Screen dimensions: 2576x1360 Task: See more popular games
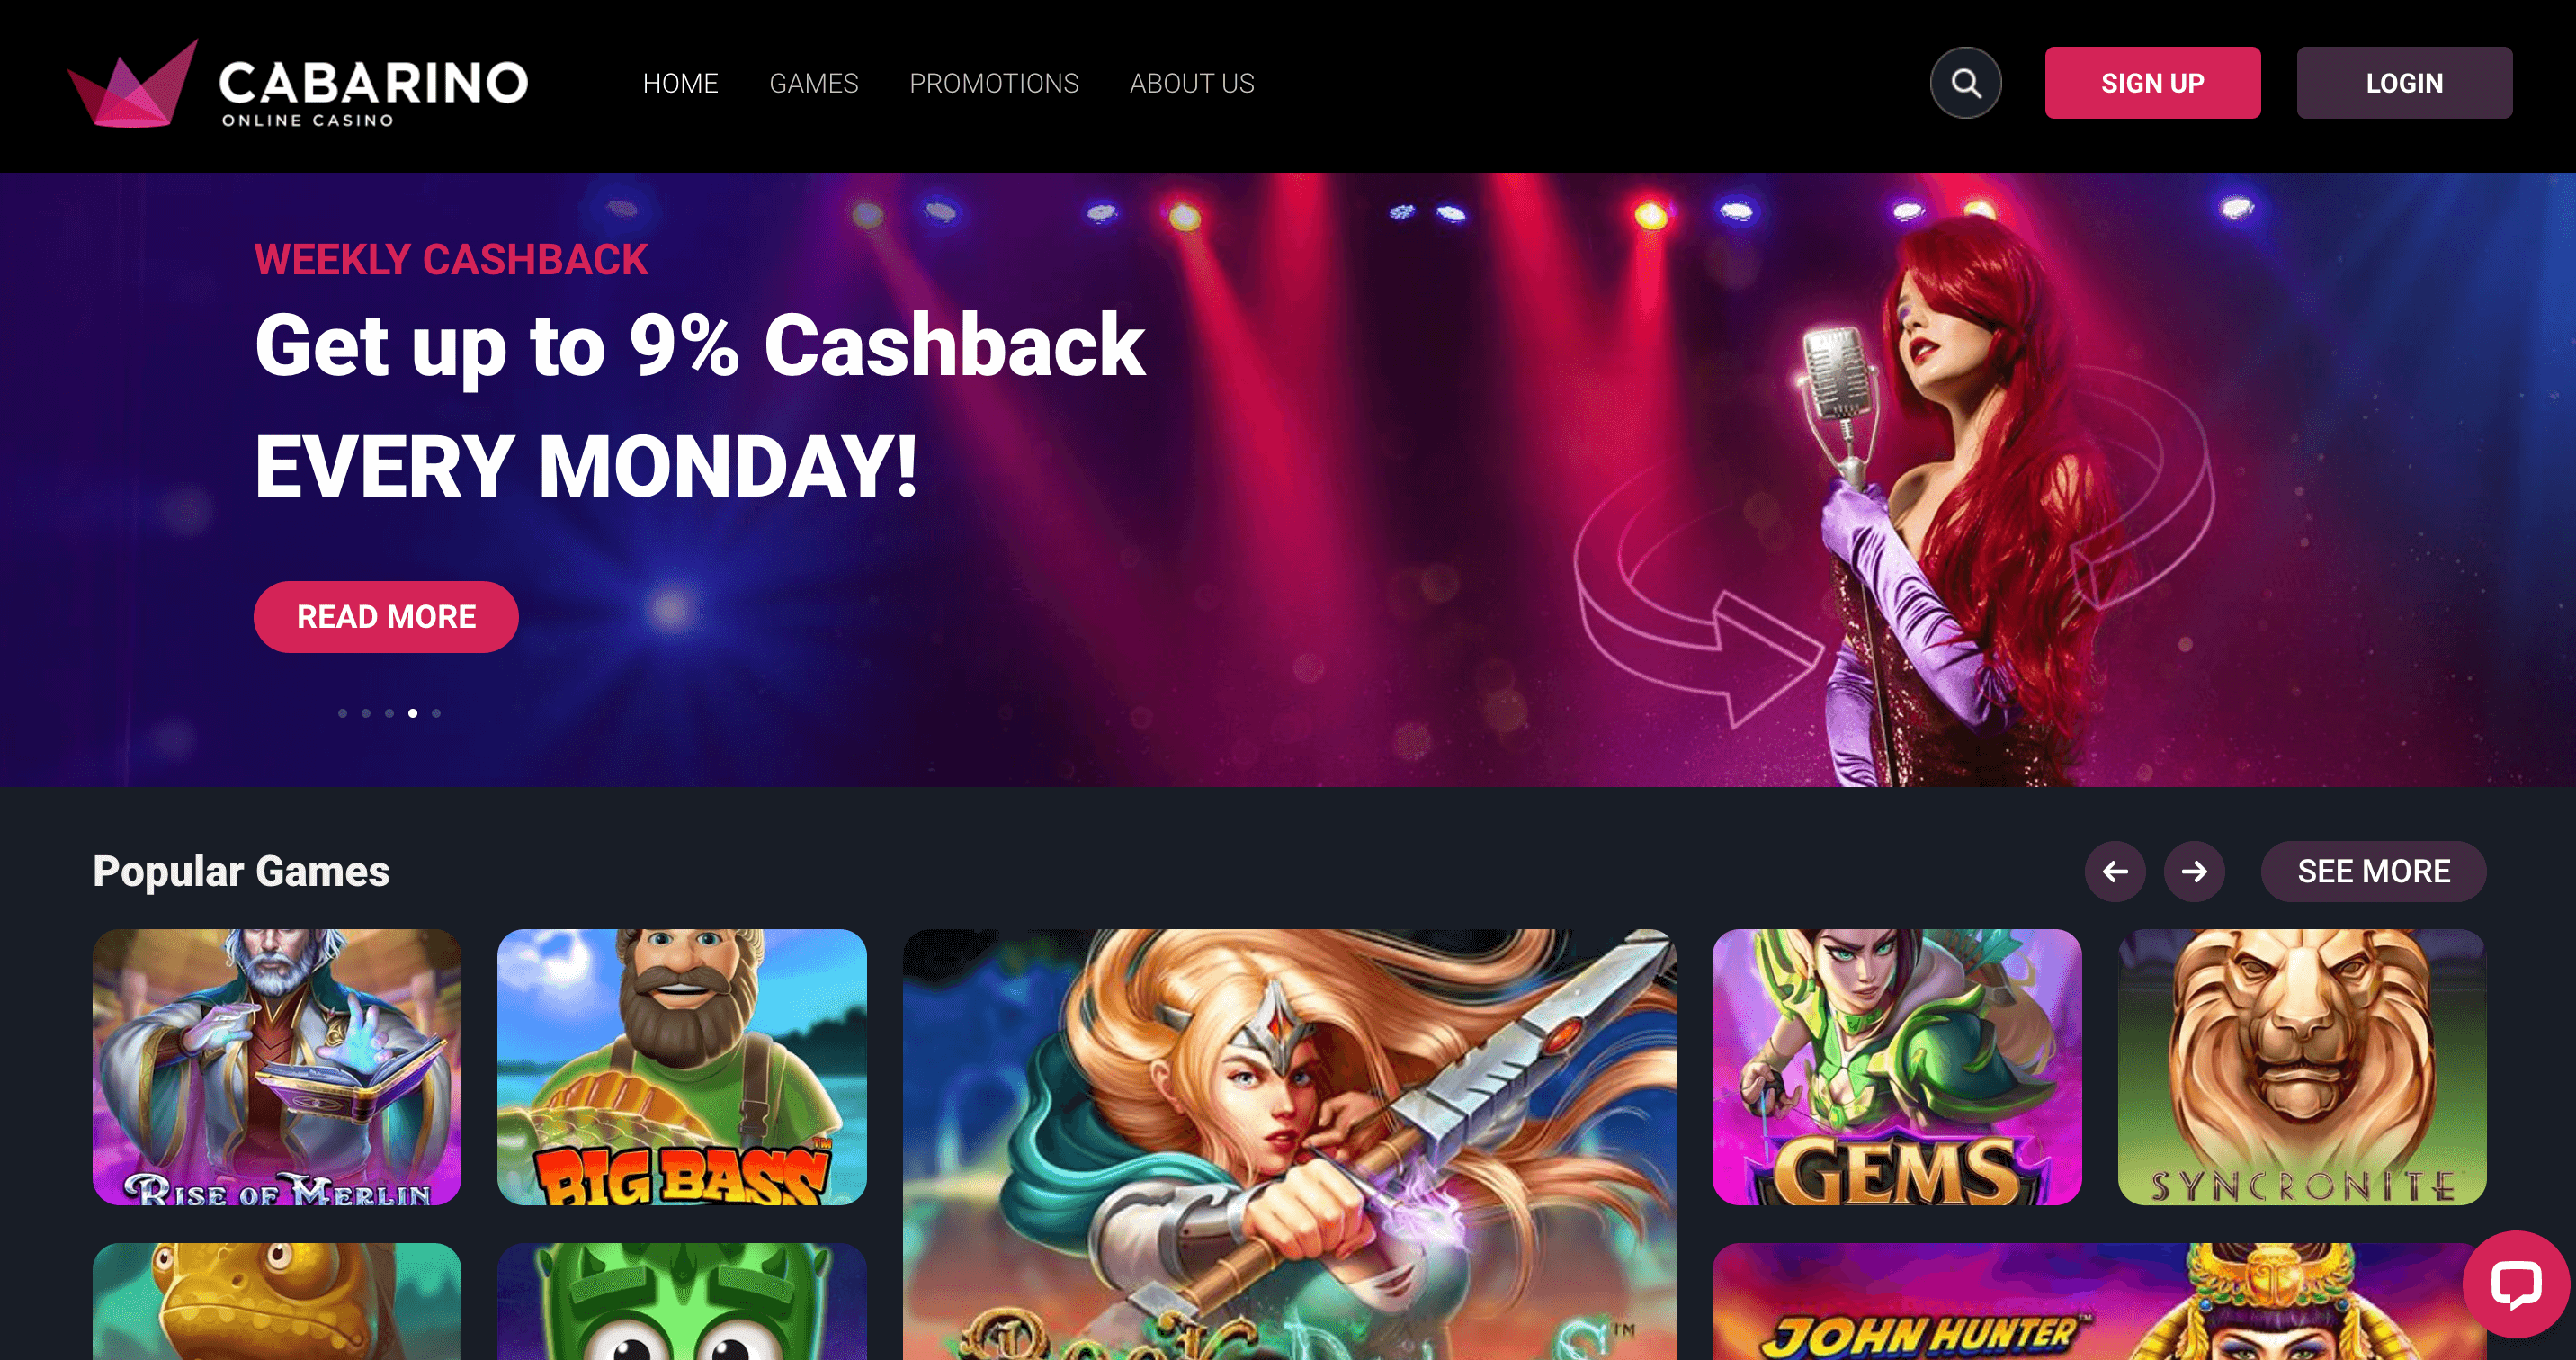[2373, 871]
